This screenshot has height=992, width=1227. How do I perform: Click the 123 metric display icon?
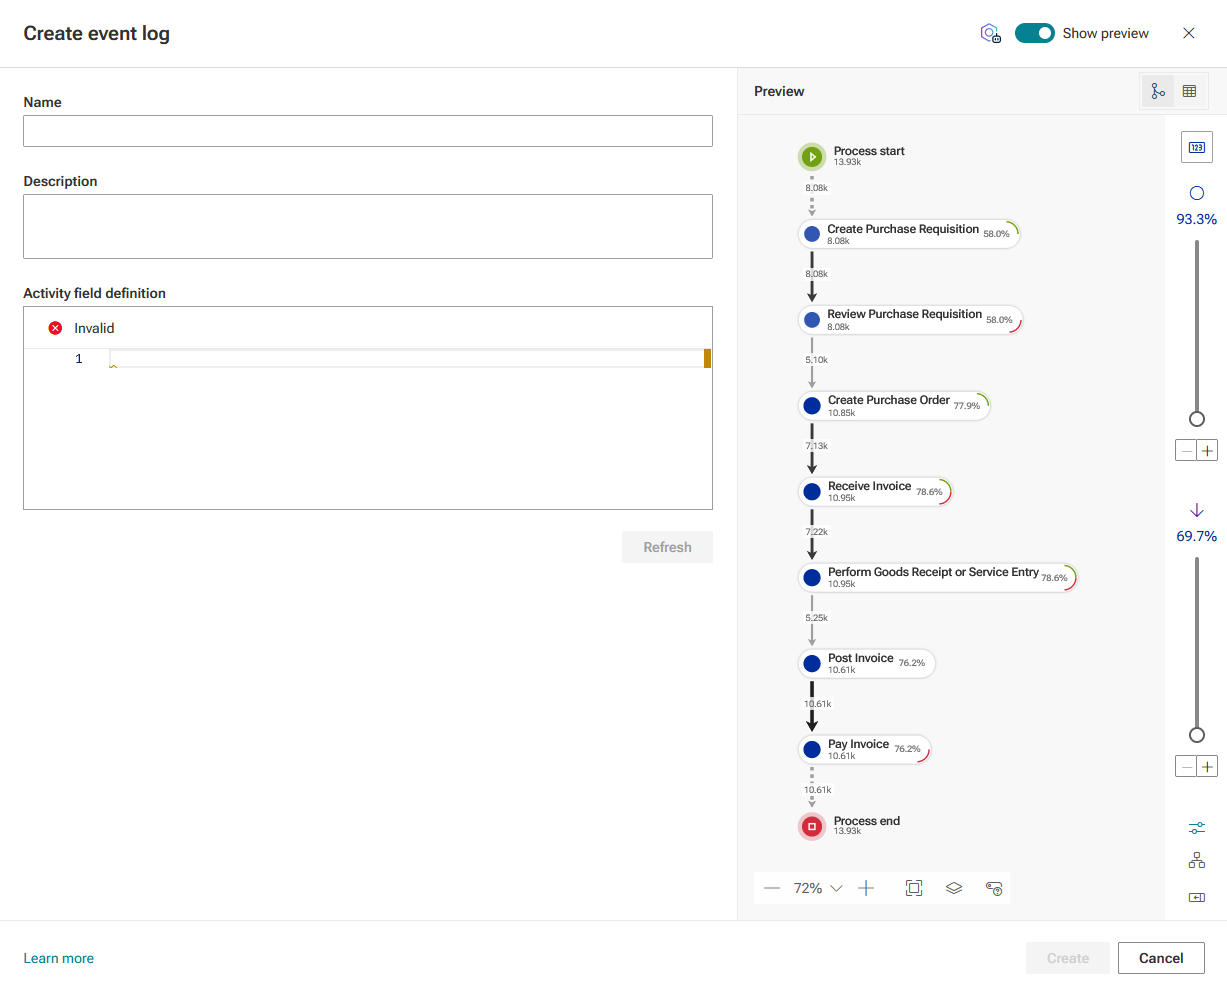click(1197, 147)
